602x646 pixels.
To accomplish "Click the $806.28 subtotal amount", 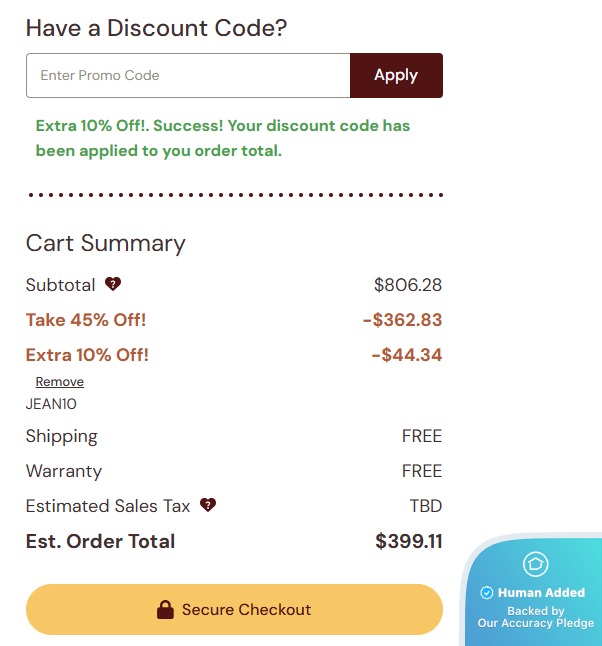I will click(x=408, y=285).
